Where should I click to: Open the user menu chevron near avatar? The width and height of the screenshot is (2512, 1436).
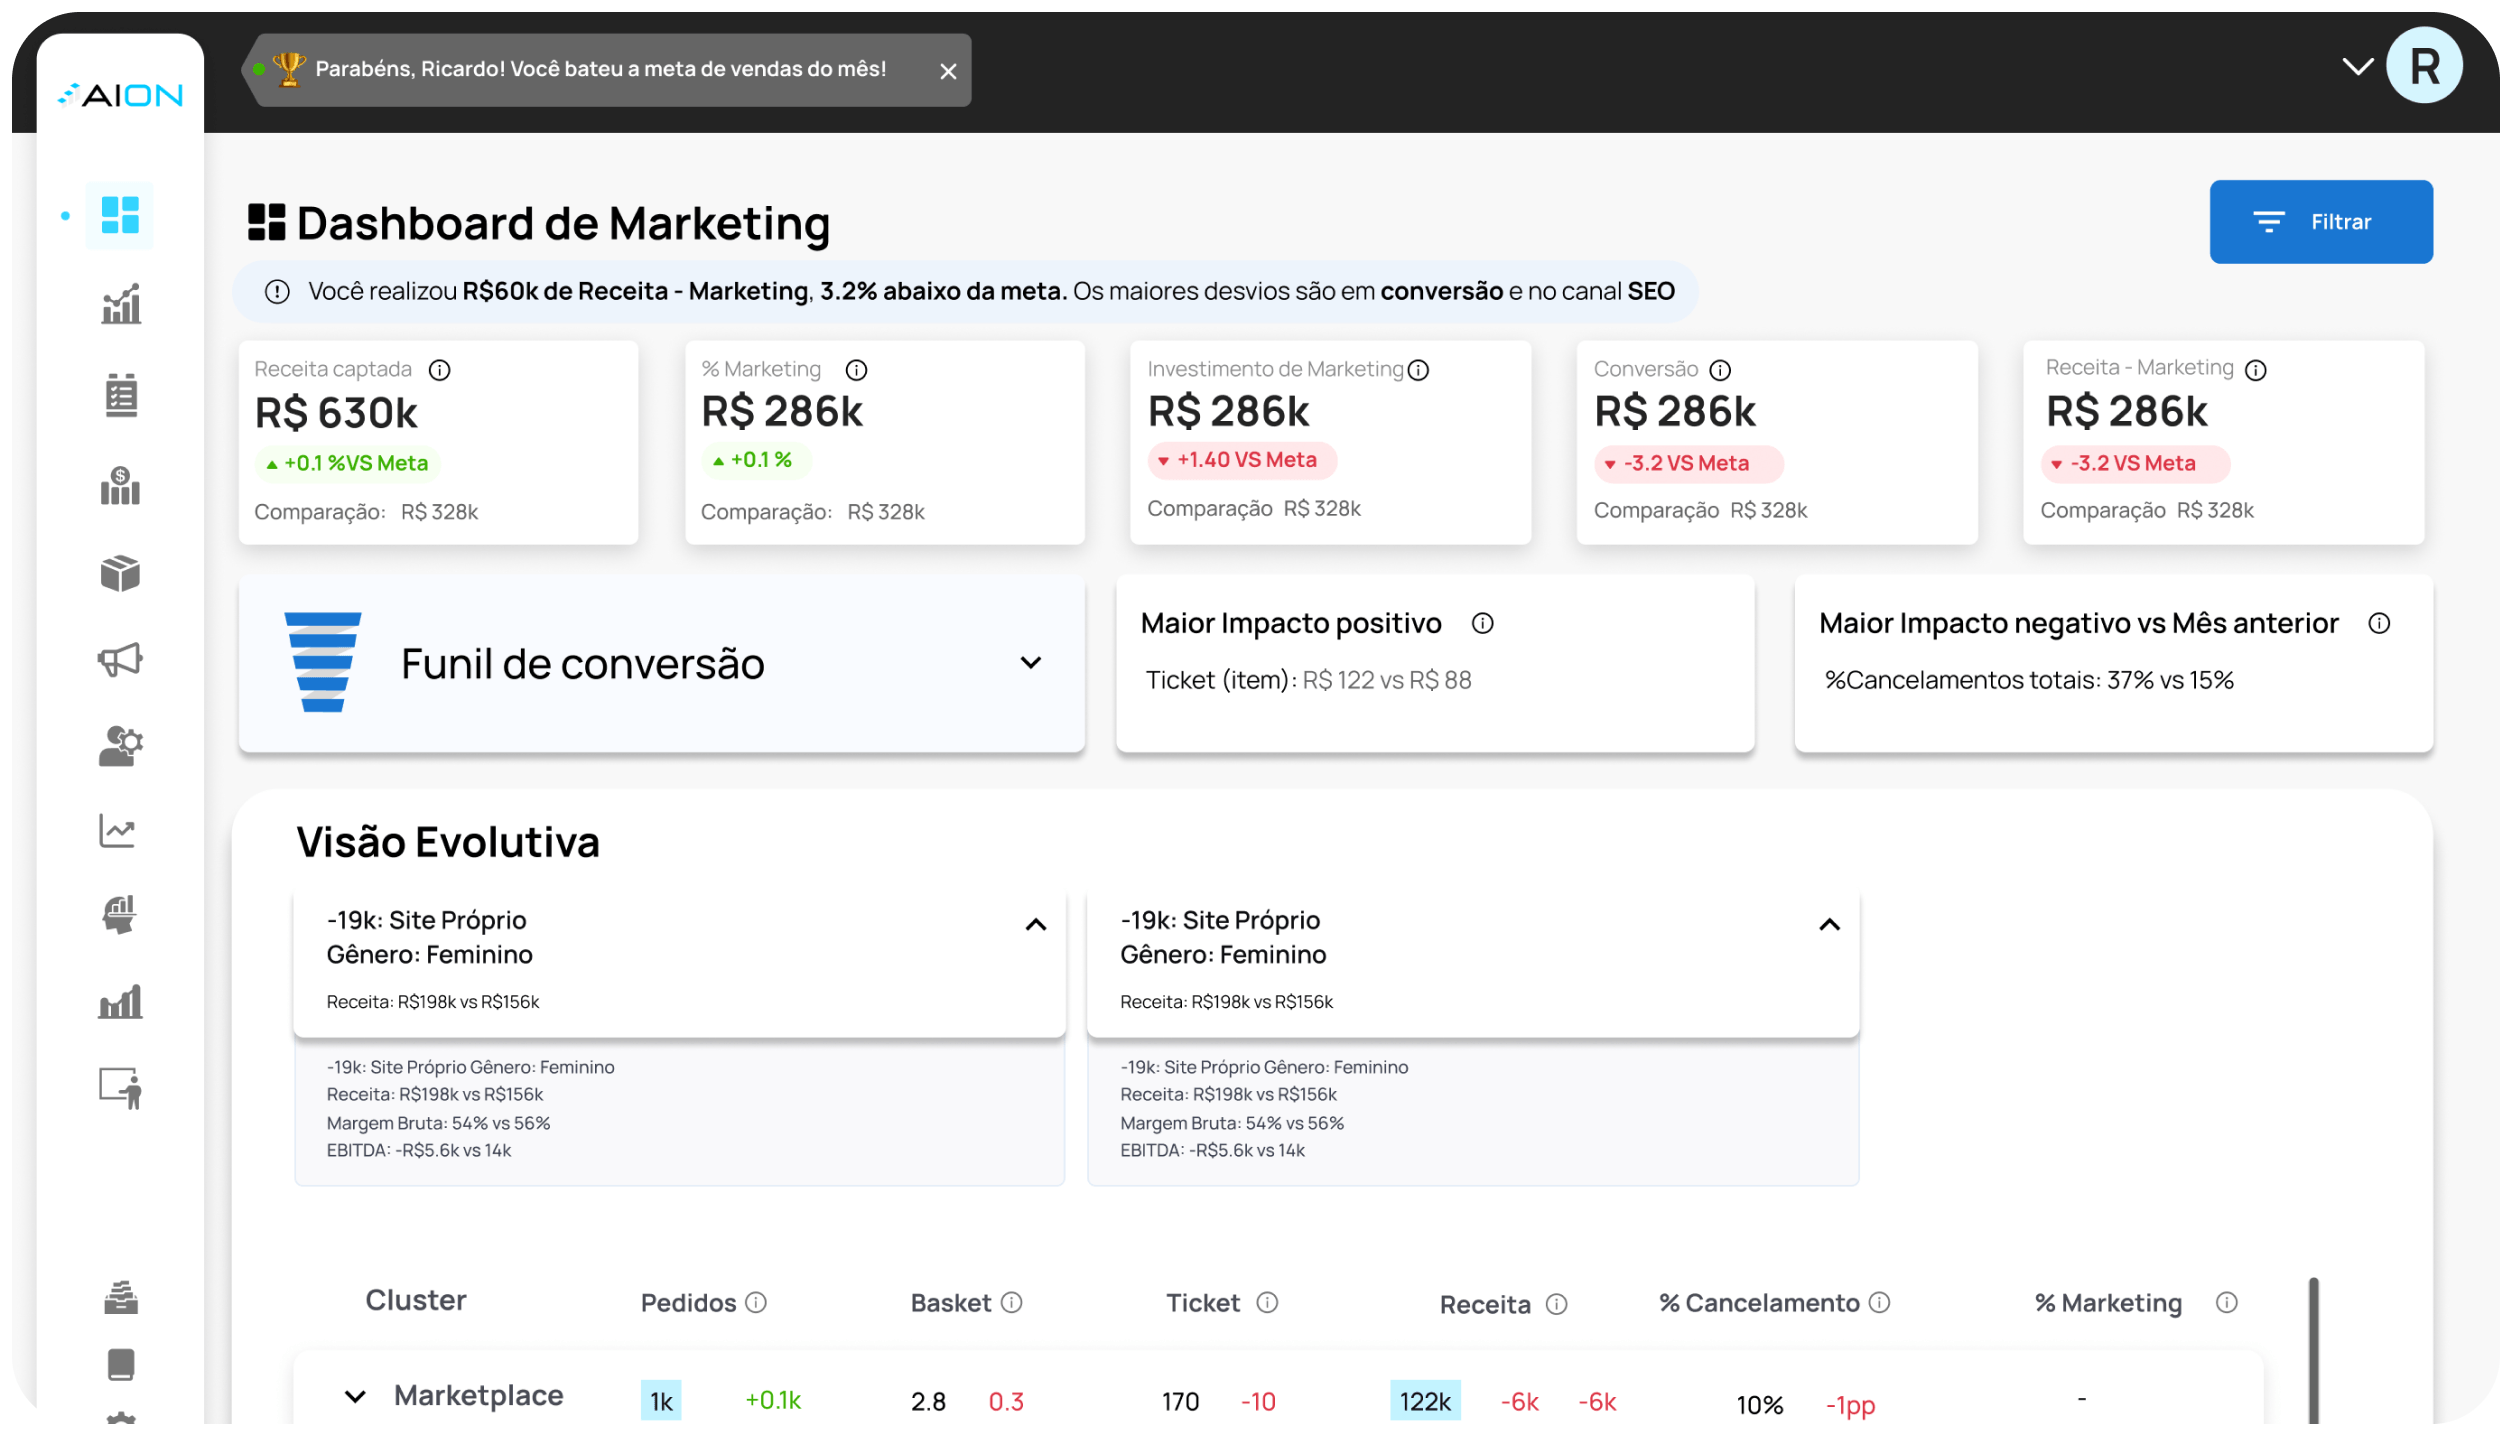click(x=2357, y=67)
